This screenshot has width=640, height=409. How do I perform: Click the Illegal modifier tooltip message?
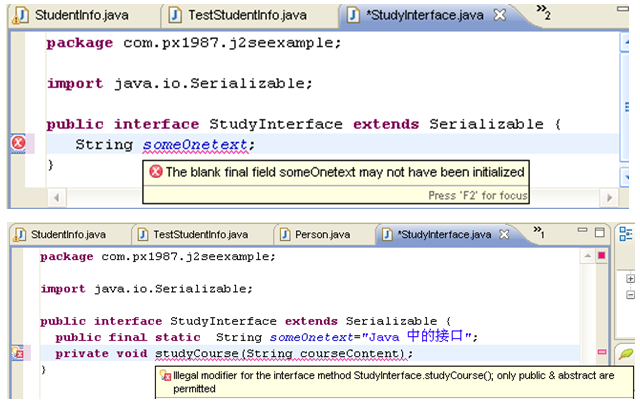click(393, 382)
